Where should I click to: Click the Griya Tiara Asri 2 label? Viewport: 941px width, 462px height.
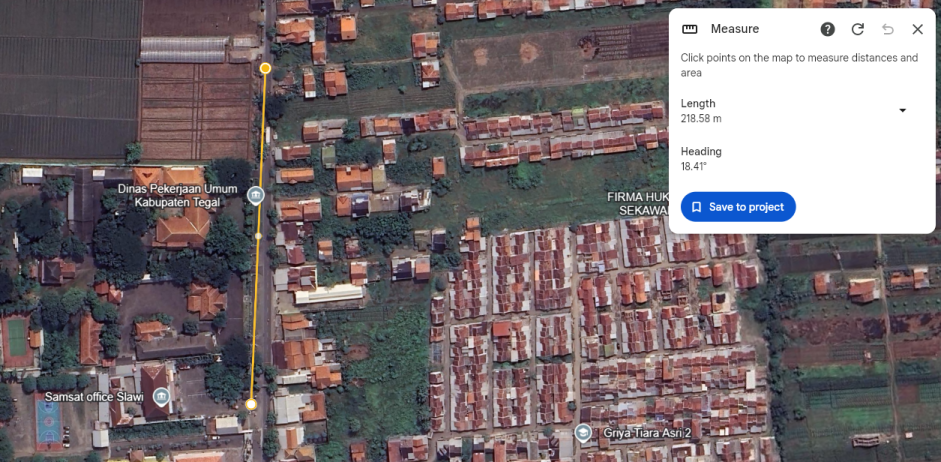640,433
